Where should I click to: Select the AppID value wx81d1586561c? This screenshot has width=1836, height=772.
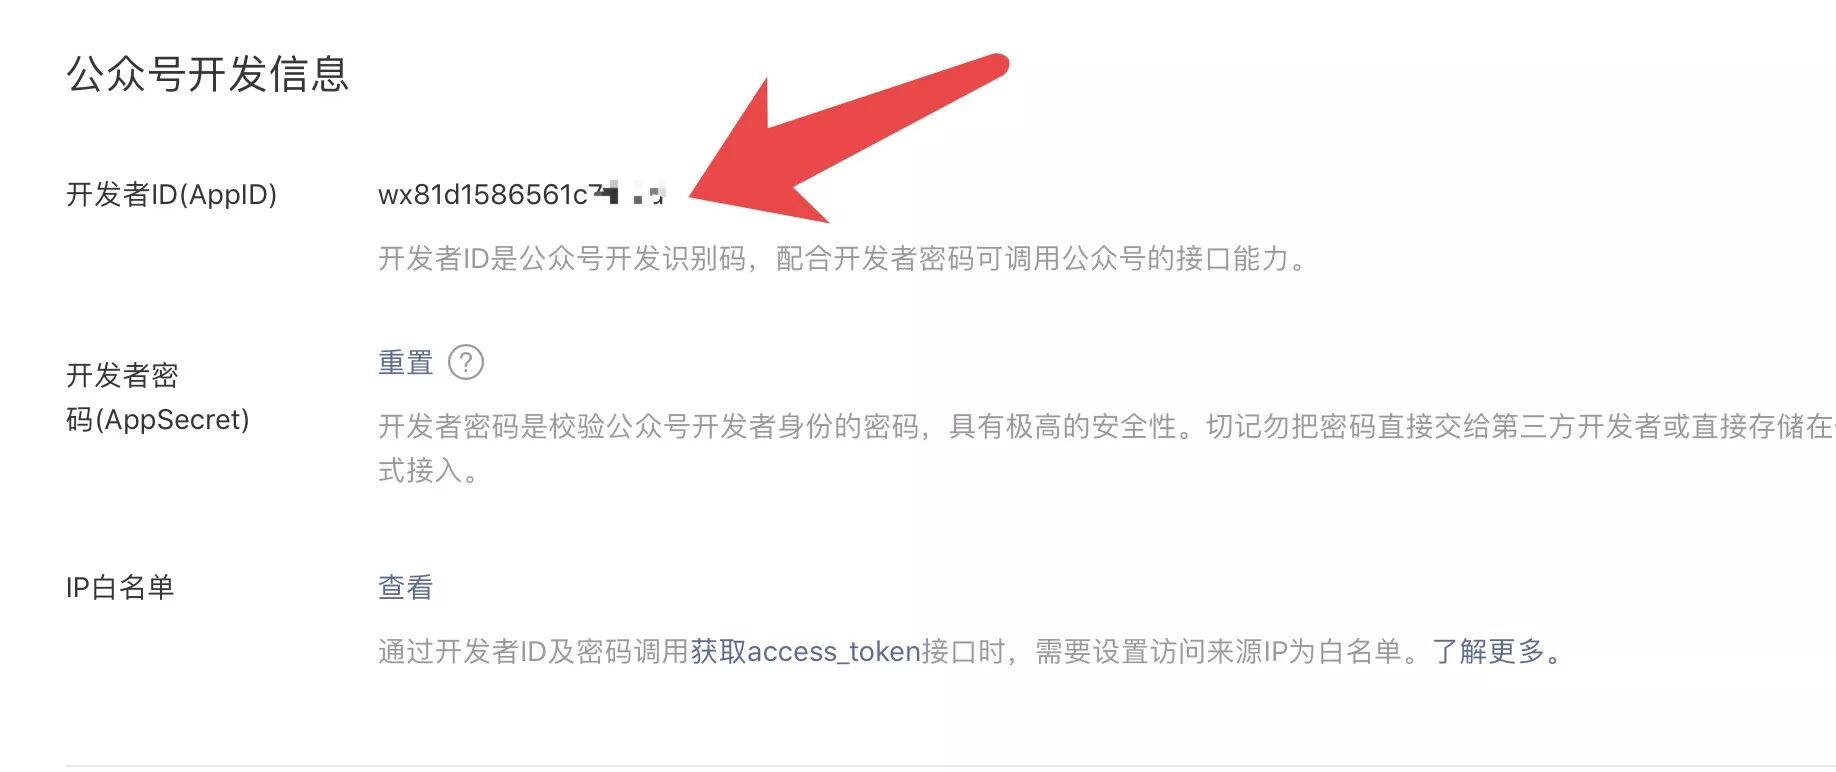pyautogui.click(x=483, y=194)
